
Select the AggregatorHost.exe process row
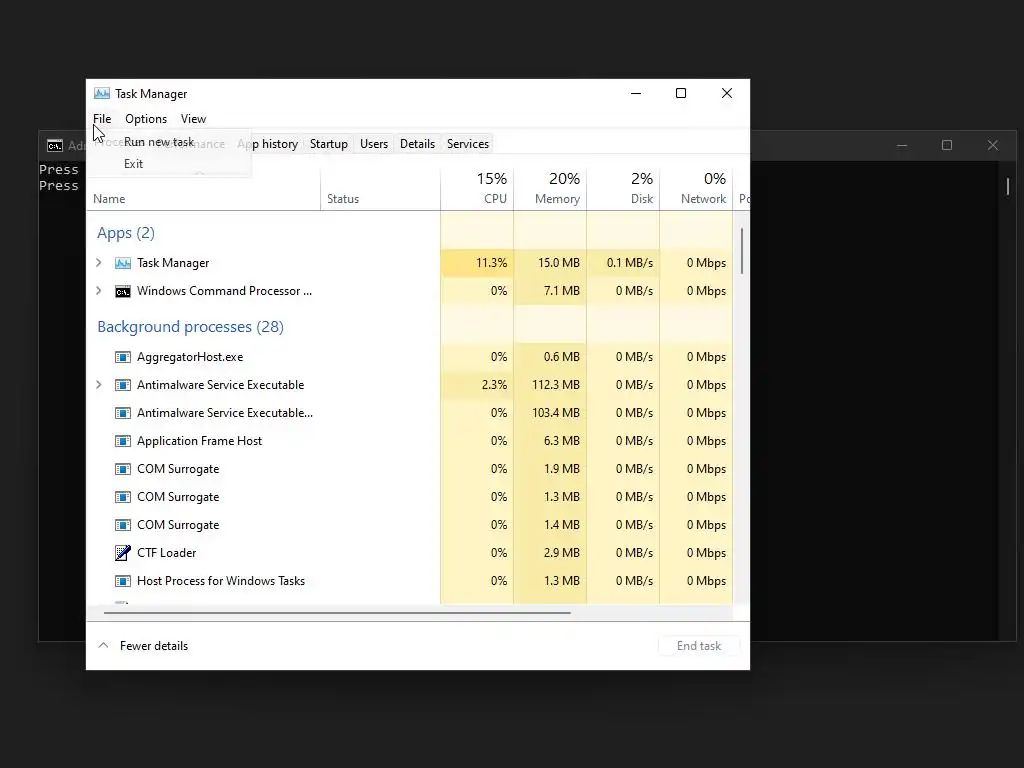409,357
